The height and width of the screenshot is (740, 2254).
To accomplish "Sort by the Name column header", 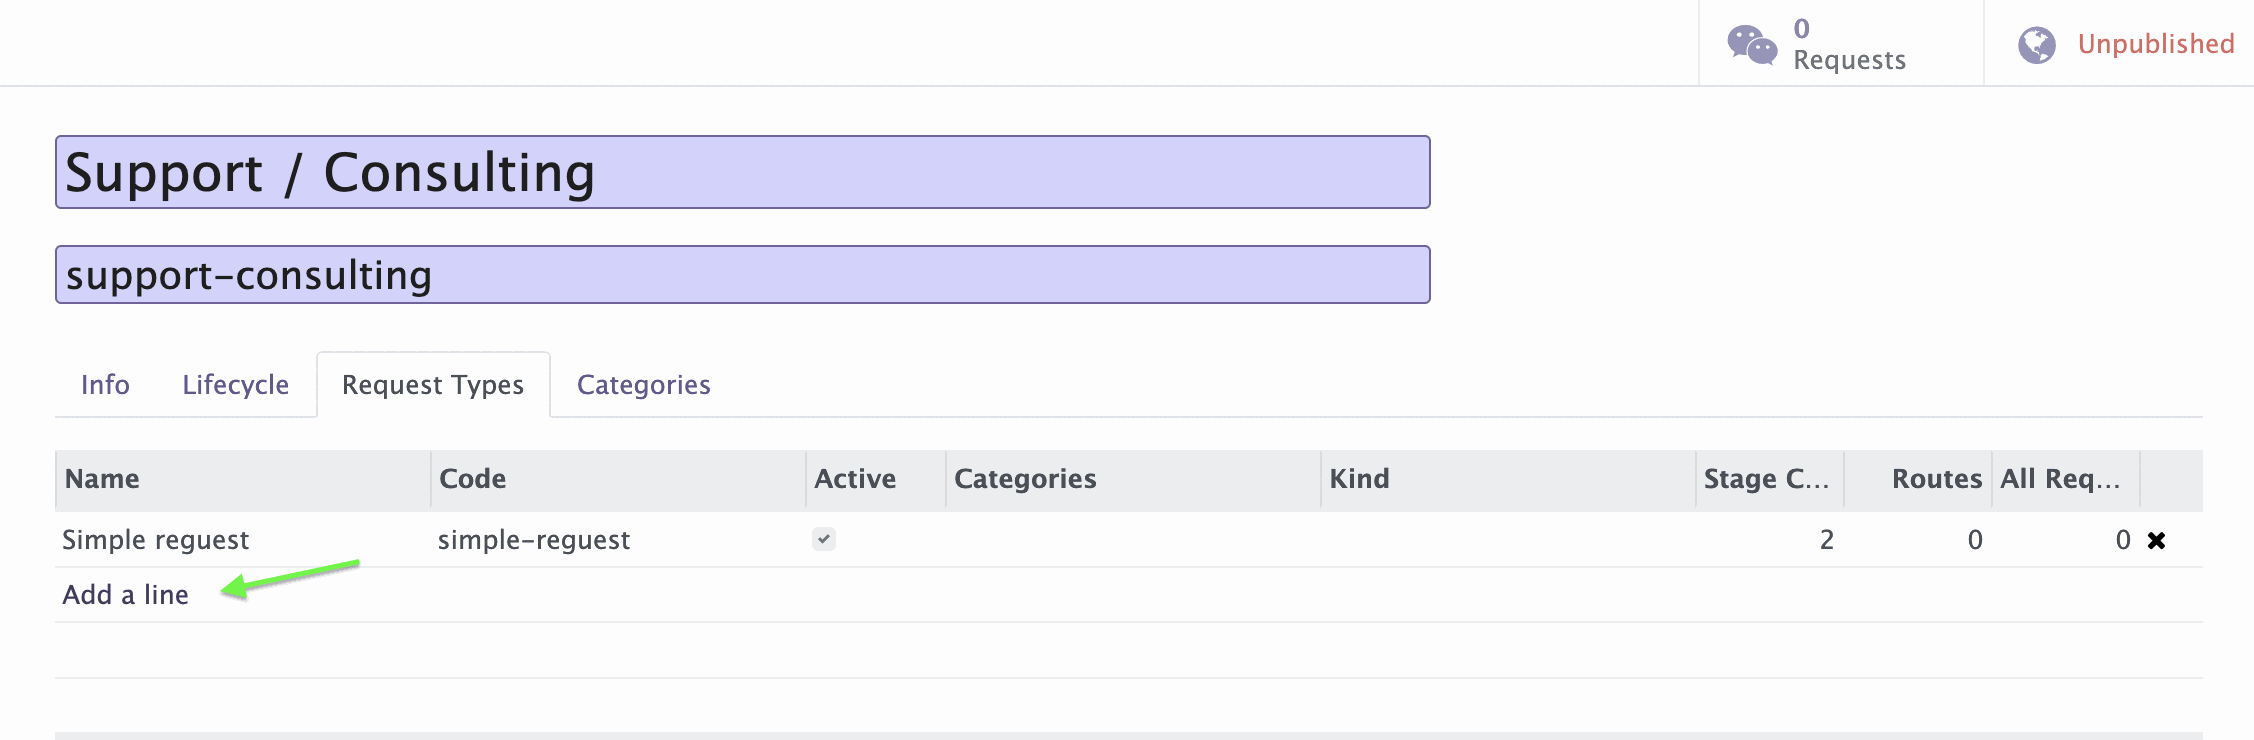I will pos(102,479).
